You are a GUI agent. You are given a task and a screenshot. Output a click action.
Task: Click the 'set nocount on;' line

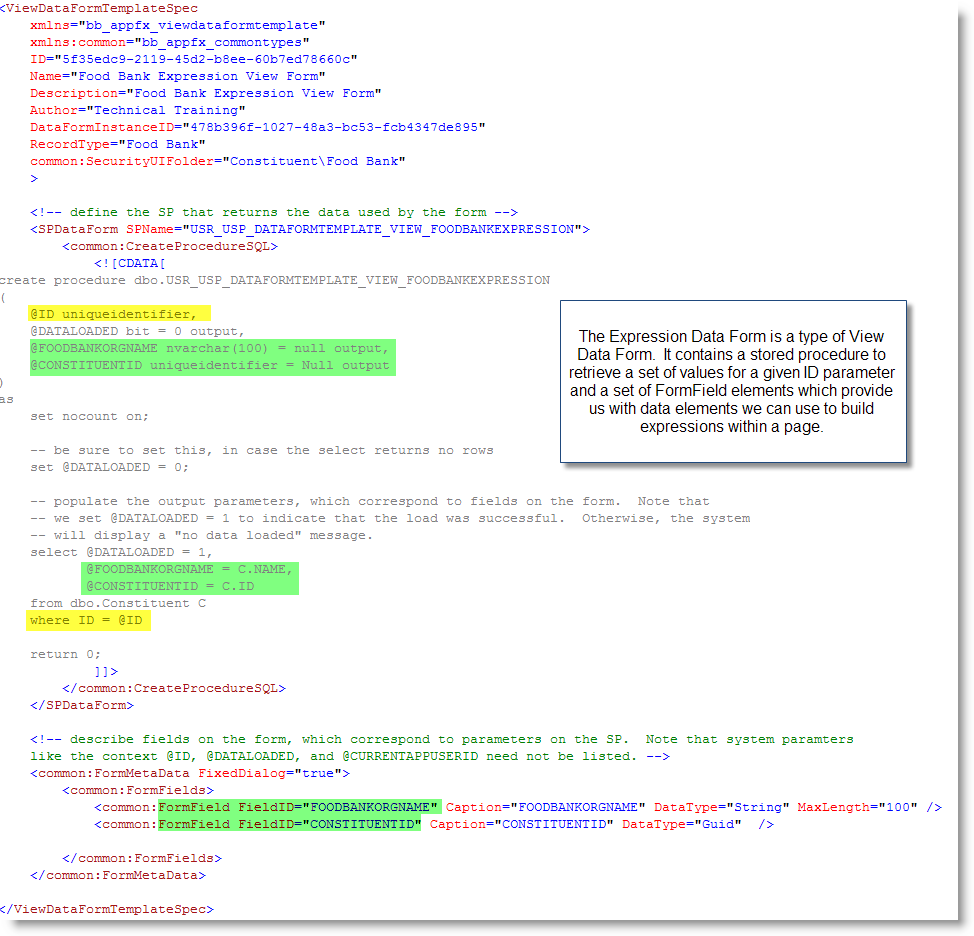point(89,416)
